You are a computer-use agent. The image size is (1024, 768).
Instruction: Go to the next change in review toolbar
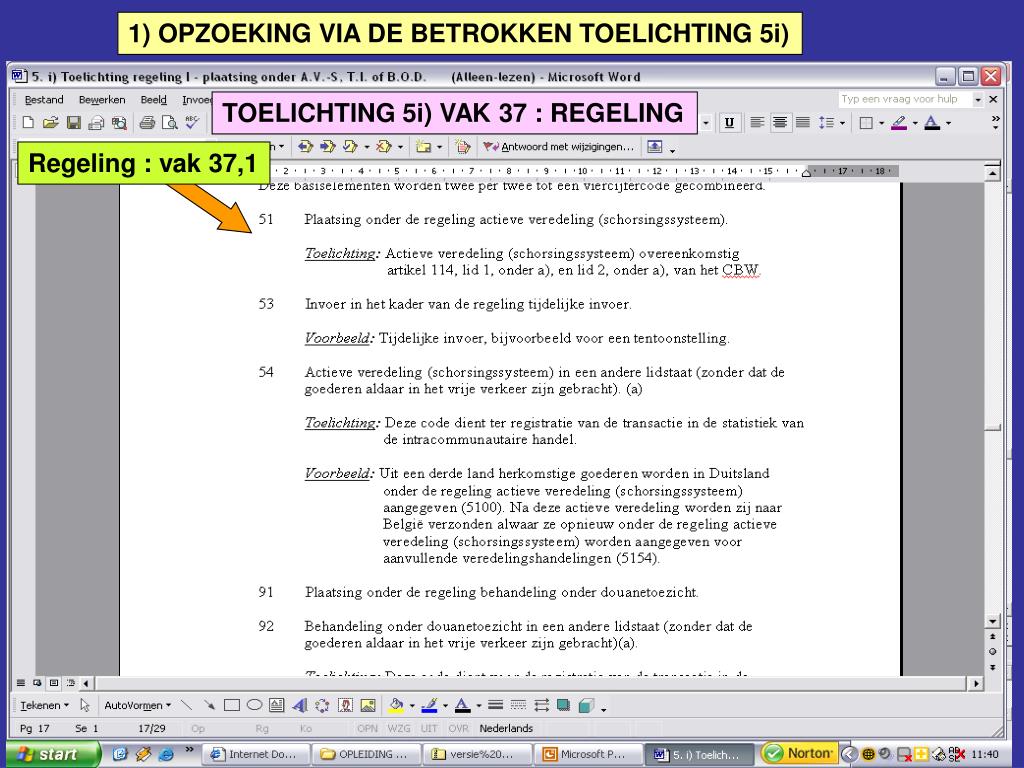pyautogui.click(x=328, y=146)
